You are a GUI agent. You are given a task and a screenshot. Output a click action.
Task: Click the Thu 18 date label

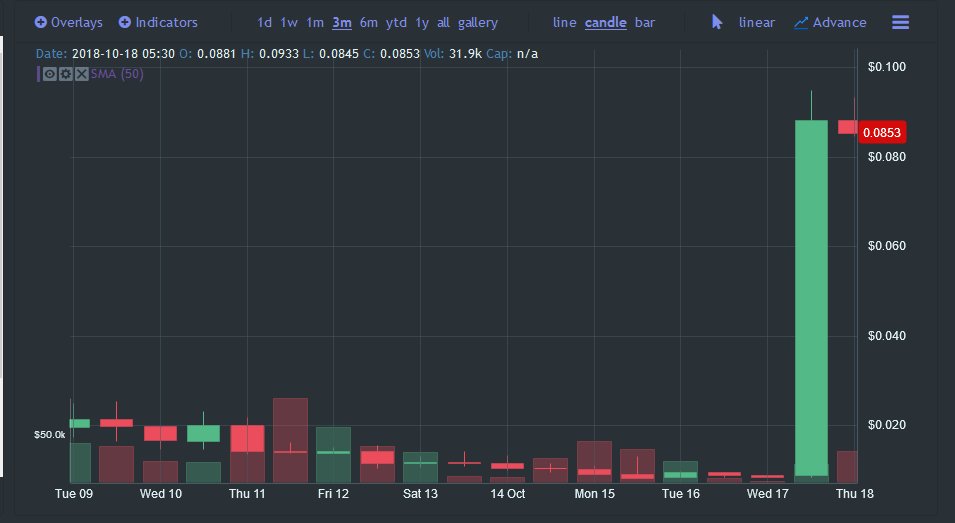855,494
